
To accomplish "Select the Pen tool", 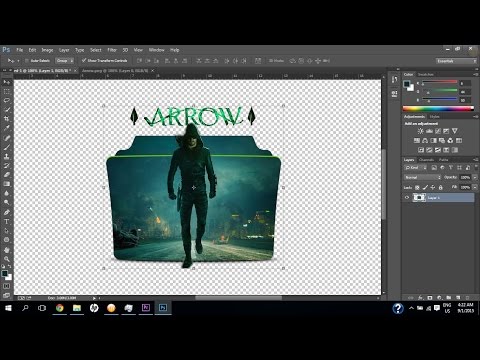I will pos(7,212).
